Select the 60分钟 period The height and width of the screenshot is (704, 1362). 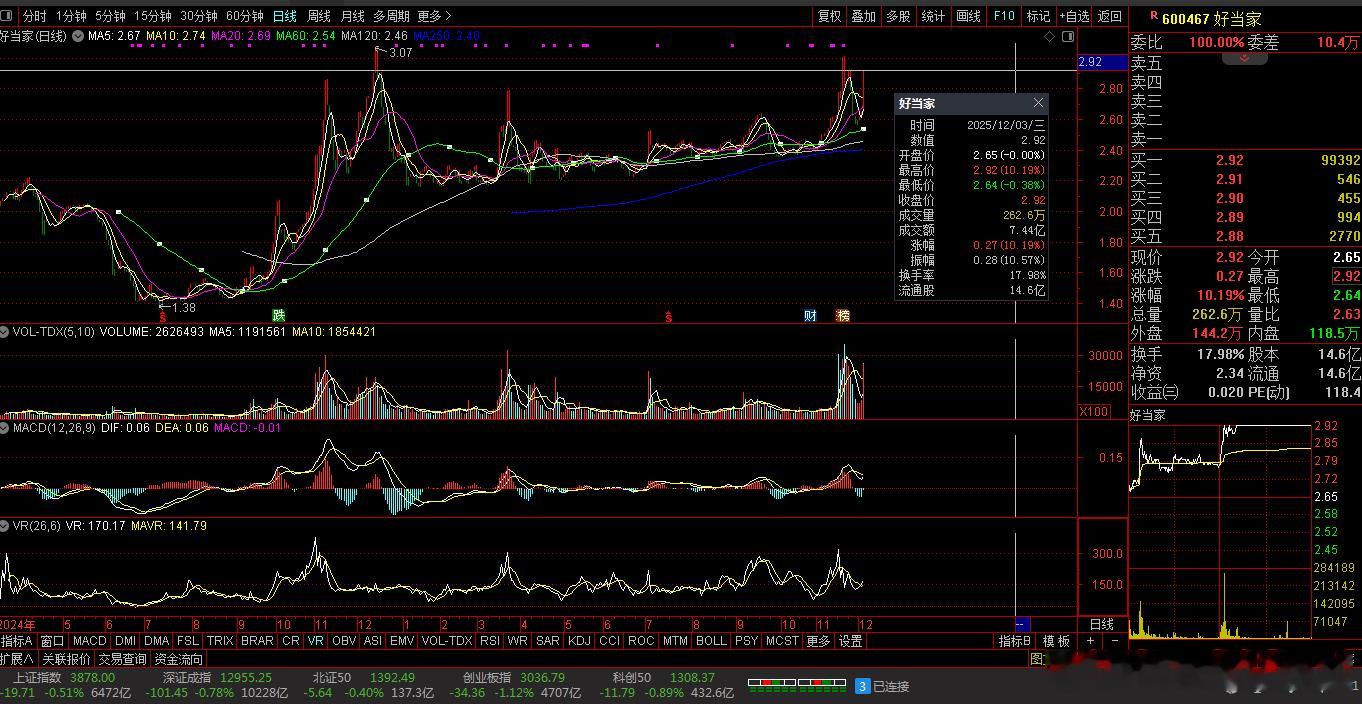tap(244, 16)
